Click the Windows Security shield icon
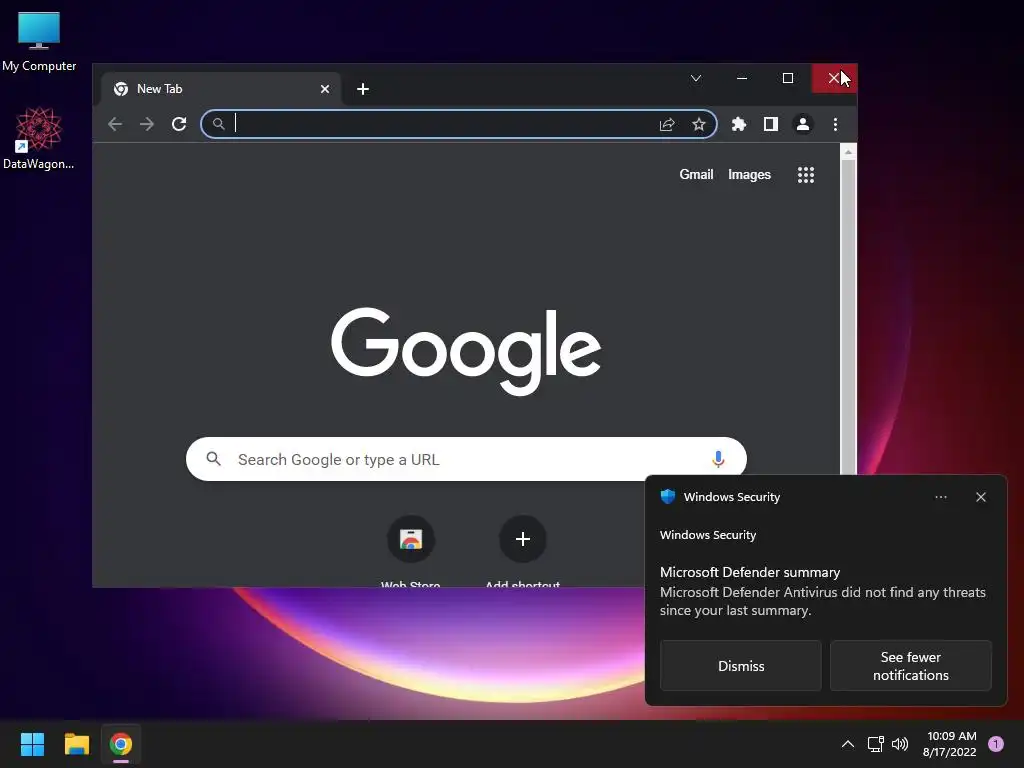This screenshot has width=1024, height=768. [x=667, y=496]
